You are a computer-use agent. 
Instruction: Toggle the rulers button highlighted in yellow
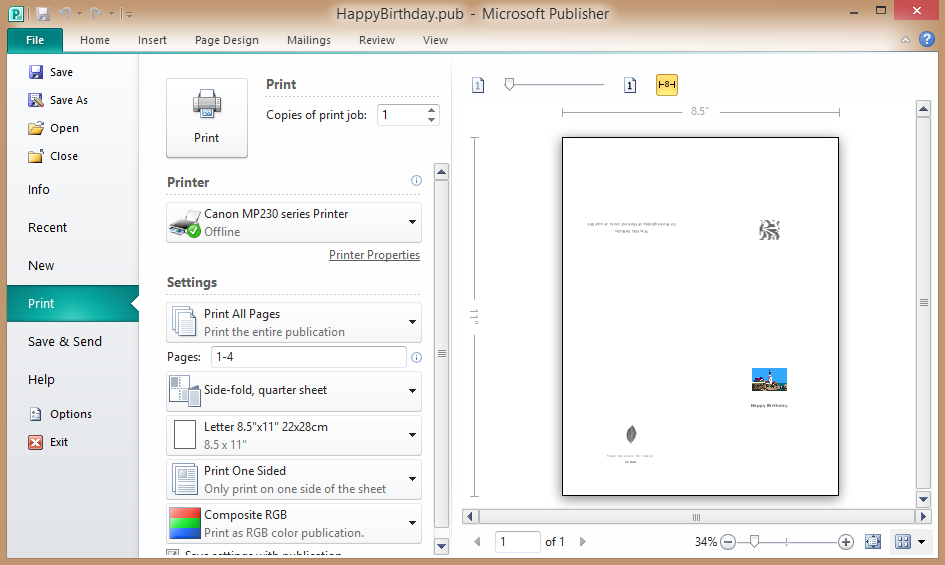pos(667,85)
